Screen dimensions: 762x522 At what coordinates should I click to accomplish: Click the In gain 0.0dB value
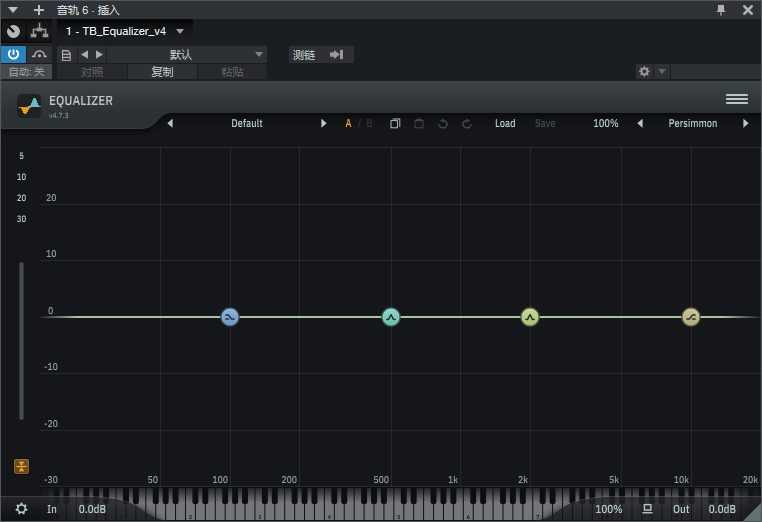pyautogui.click(x=92, y=509)
